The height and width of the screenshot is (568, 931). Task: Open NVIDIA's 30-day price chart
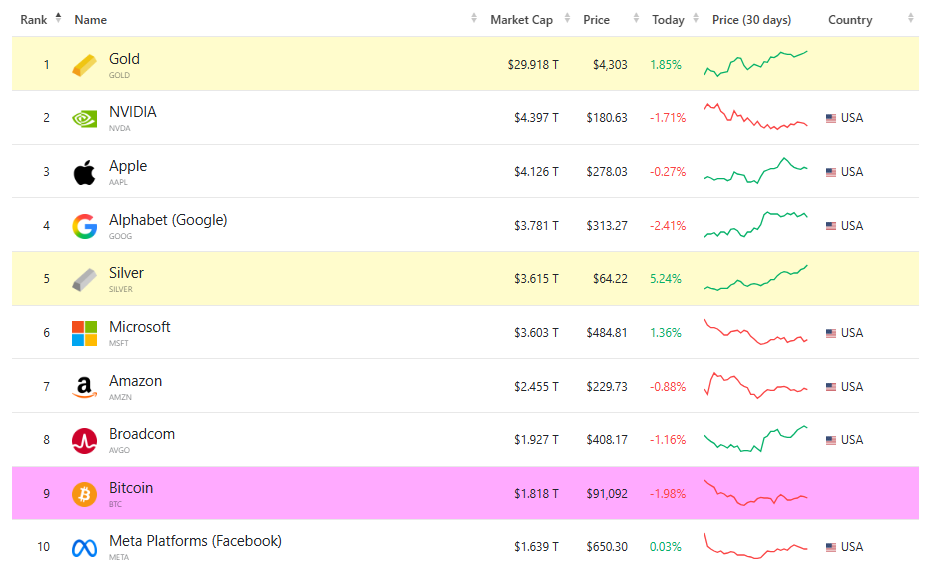(755, 117)
